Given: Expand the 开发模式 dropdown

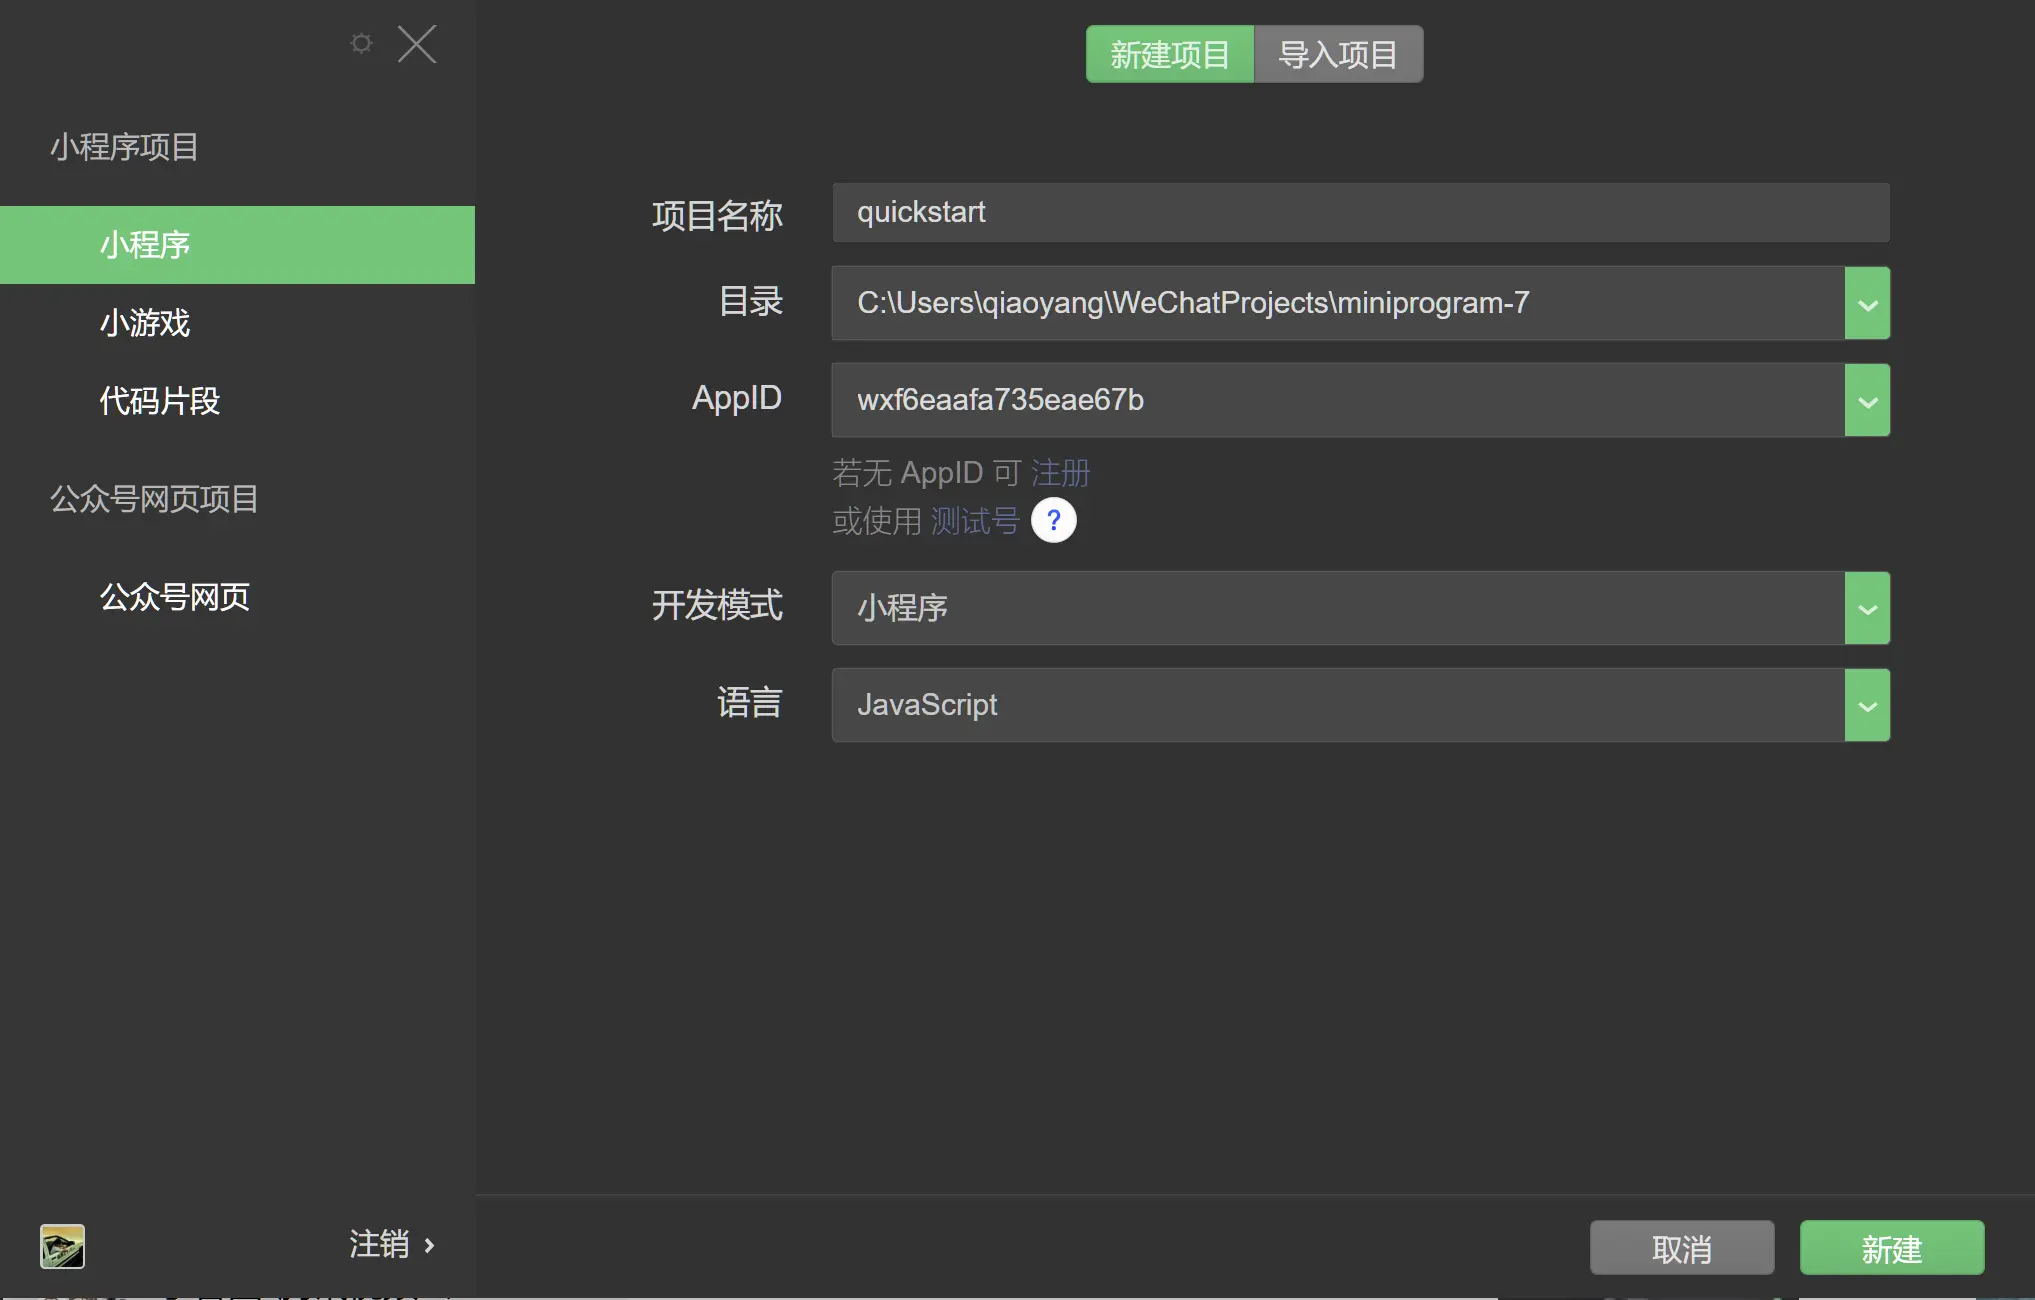Looking at the screenshot, I should point(1866,608).
